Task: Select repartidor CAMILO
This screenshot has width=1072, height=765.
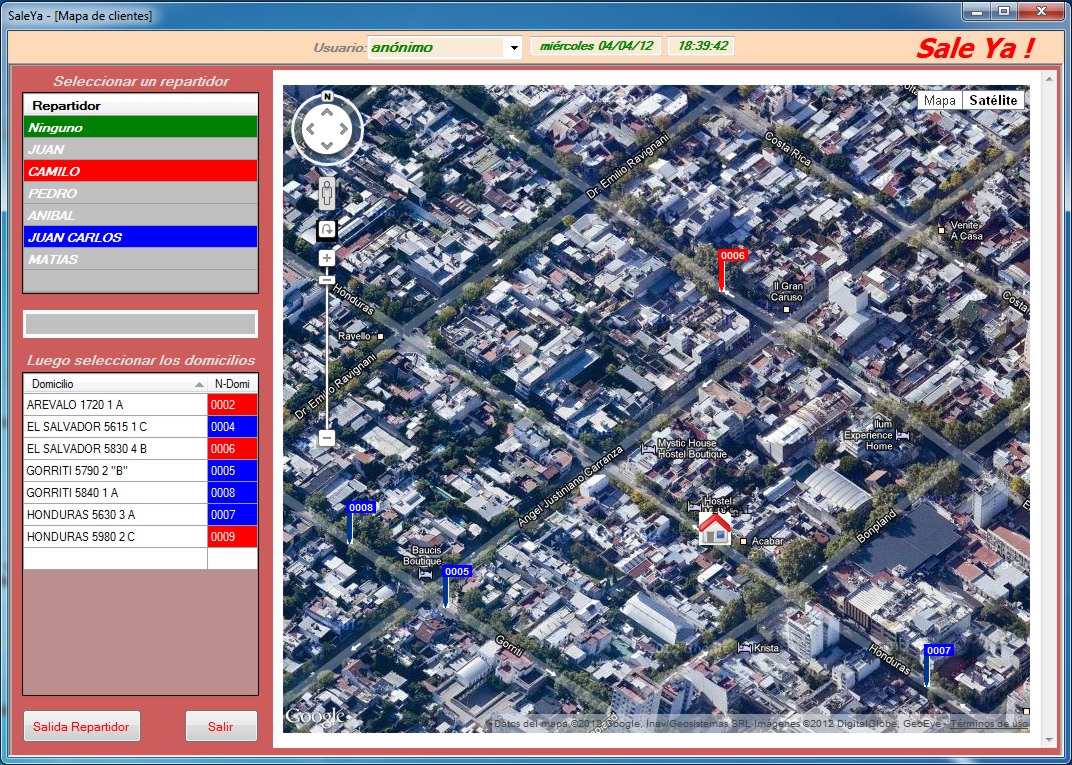Action: 141,172
